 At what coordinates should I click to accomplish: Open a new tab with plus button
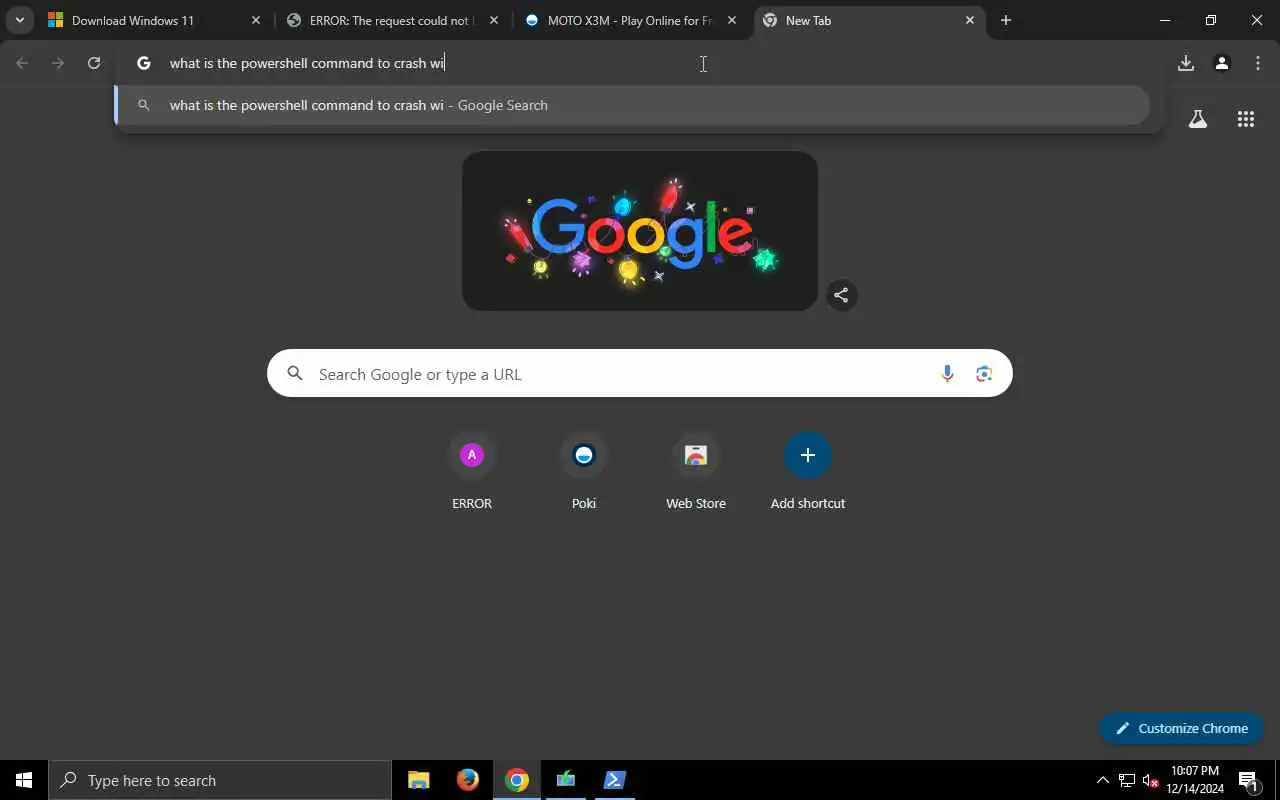point(1006,20)
